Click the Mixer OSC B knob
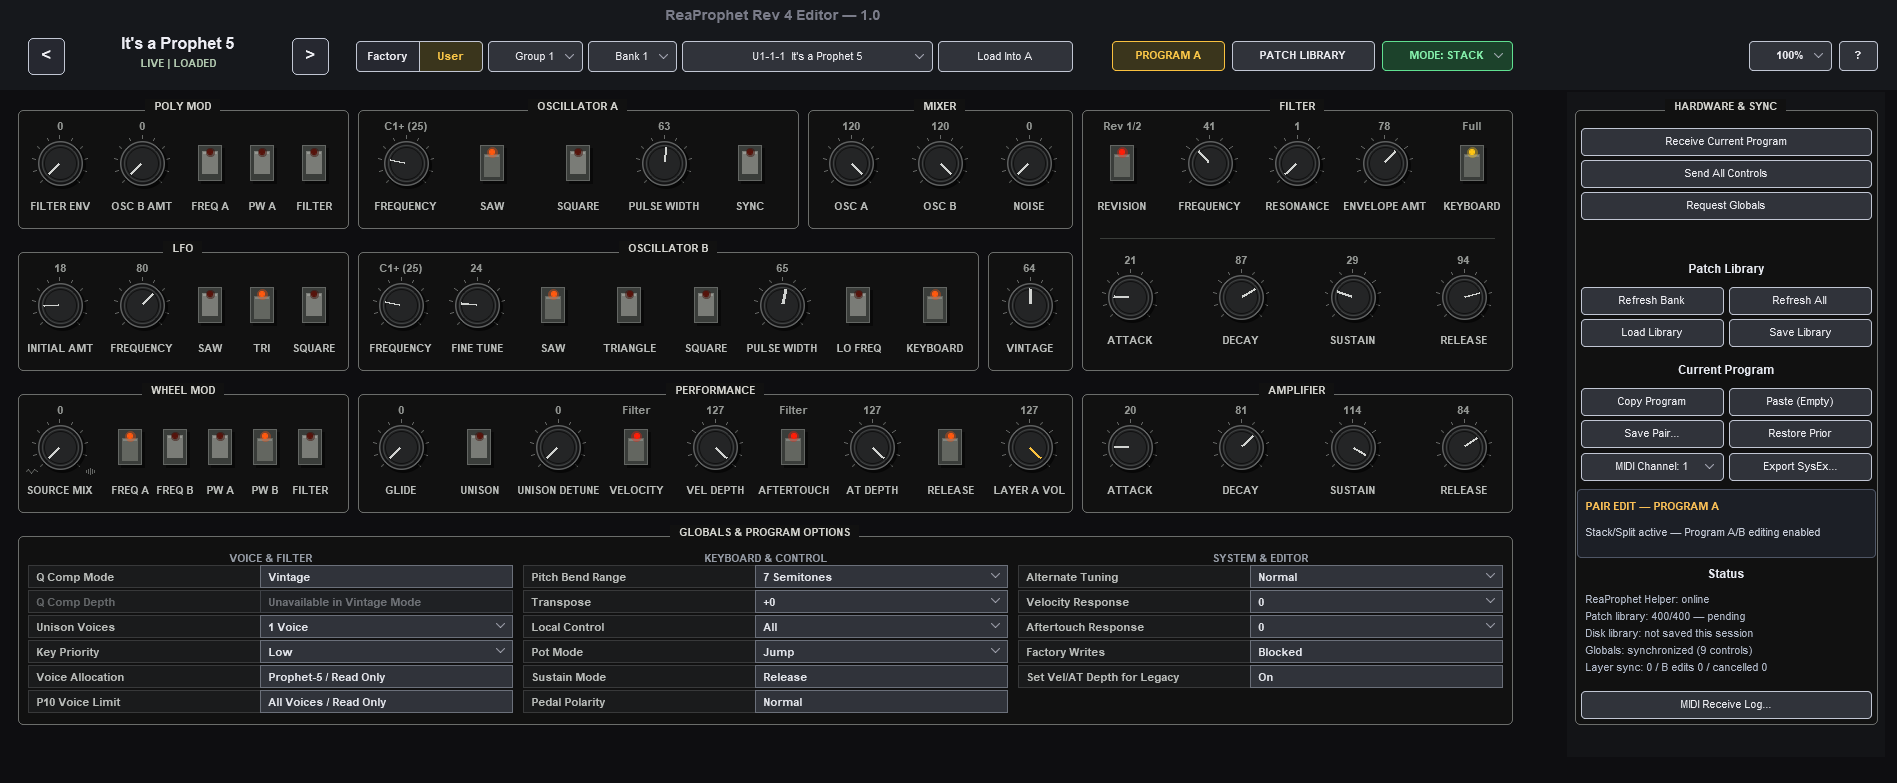1897x783 pixels. [940, 164]
